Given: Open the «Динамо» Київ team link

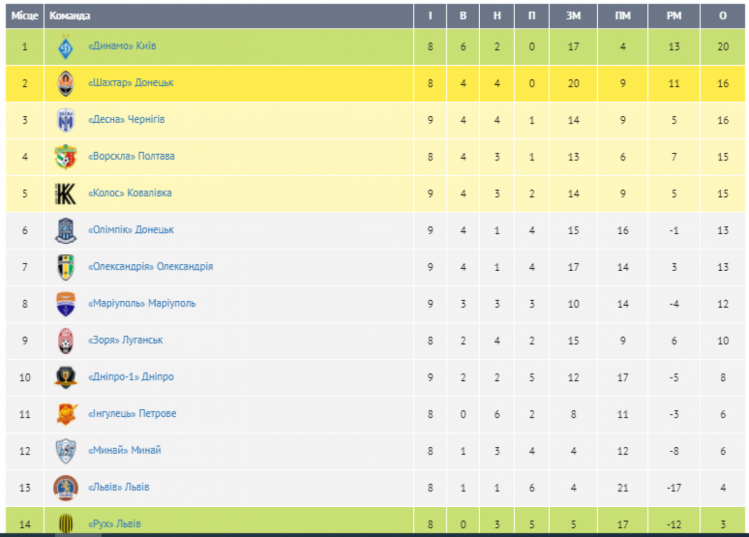Looking at the screenshot, I should [122, 46].
